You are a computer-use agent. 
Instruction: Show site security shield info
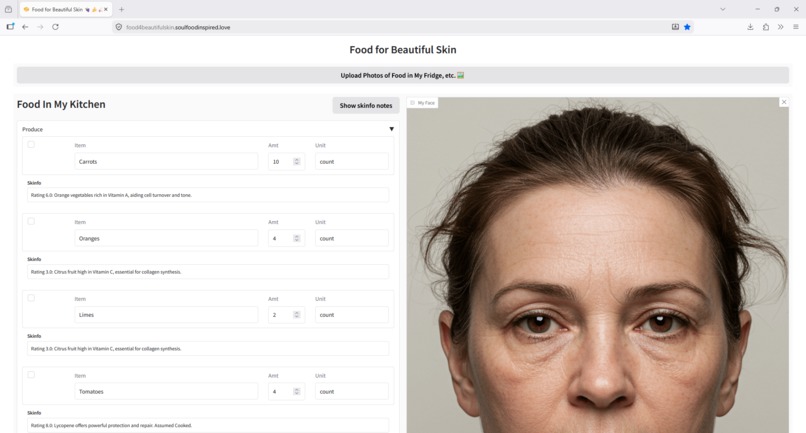coord(119,27)
